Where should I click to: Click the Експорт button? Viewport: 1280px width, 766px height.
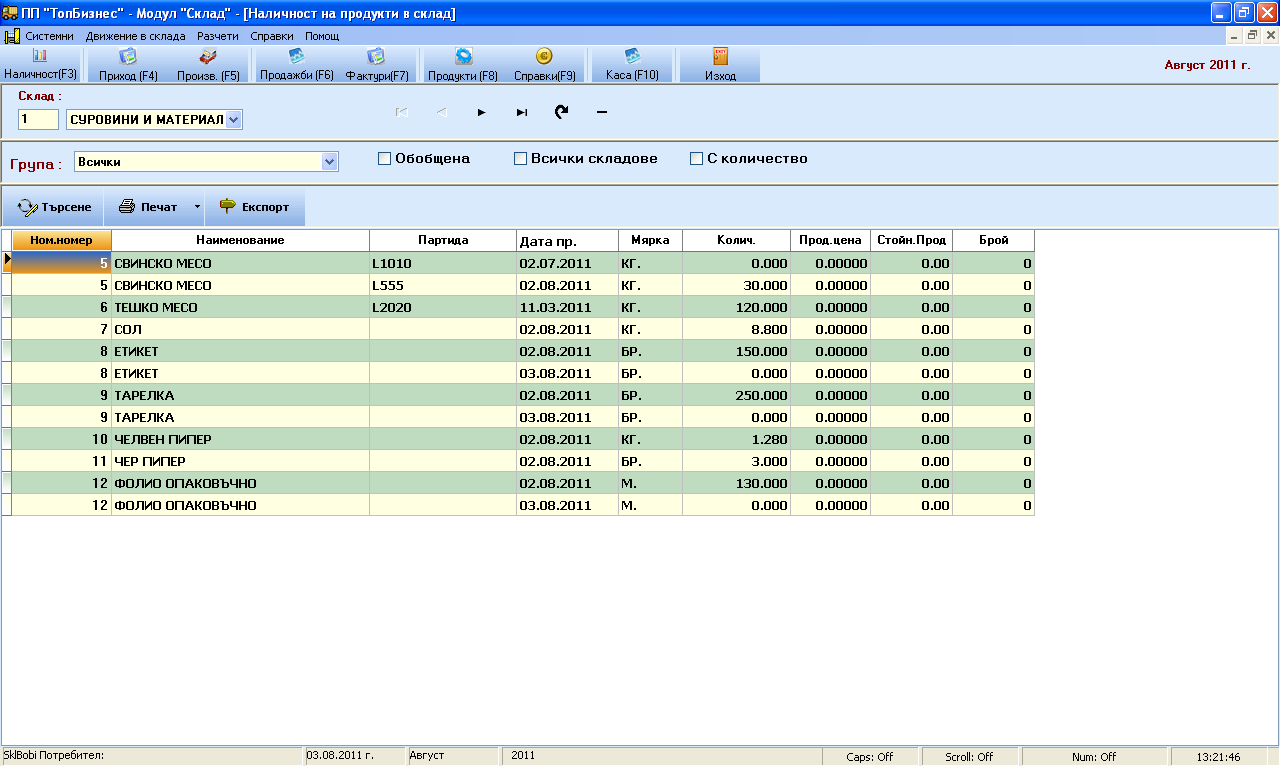tap(254, 207)
